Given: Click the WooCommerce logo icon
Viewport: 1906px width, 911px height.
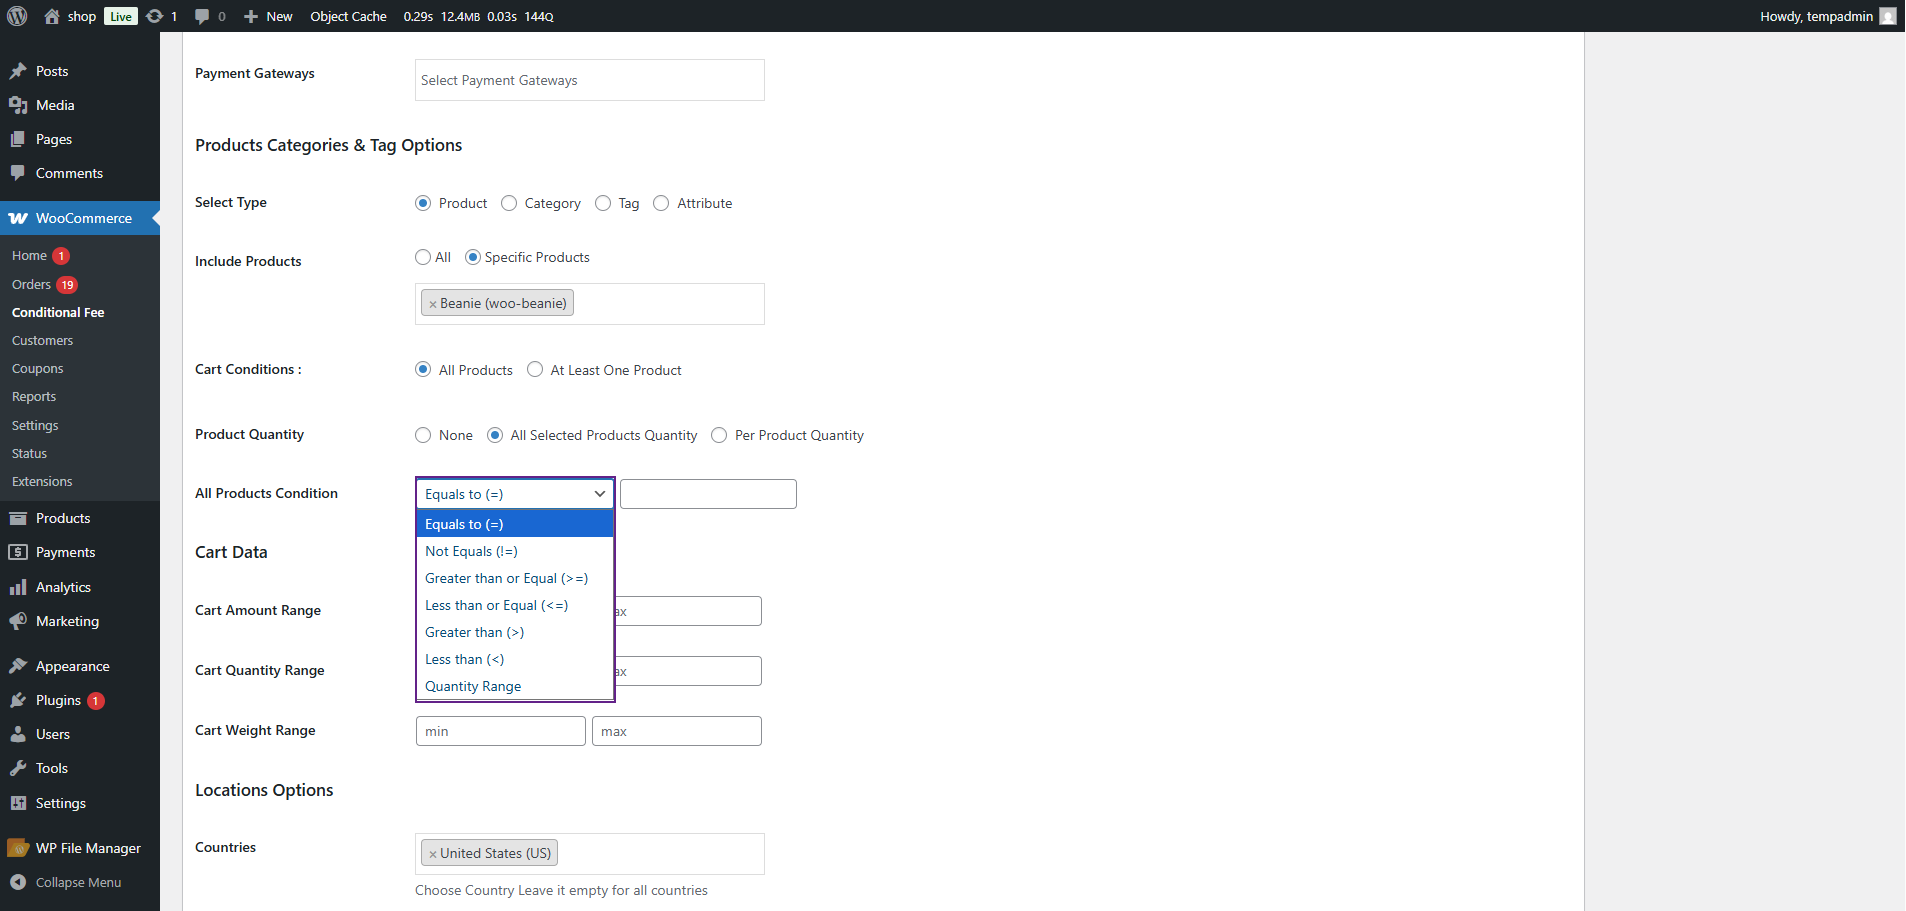Looking at the screenshot, I should pyautogui.click(x=18, y=218).
